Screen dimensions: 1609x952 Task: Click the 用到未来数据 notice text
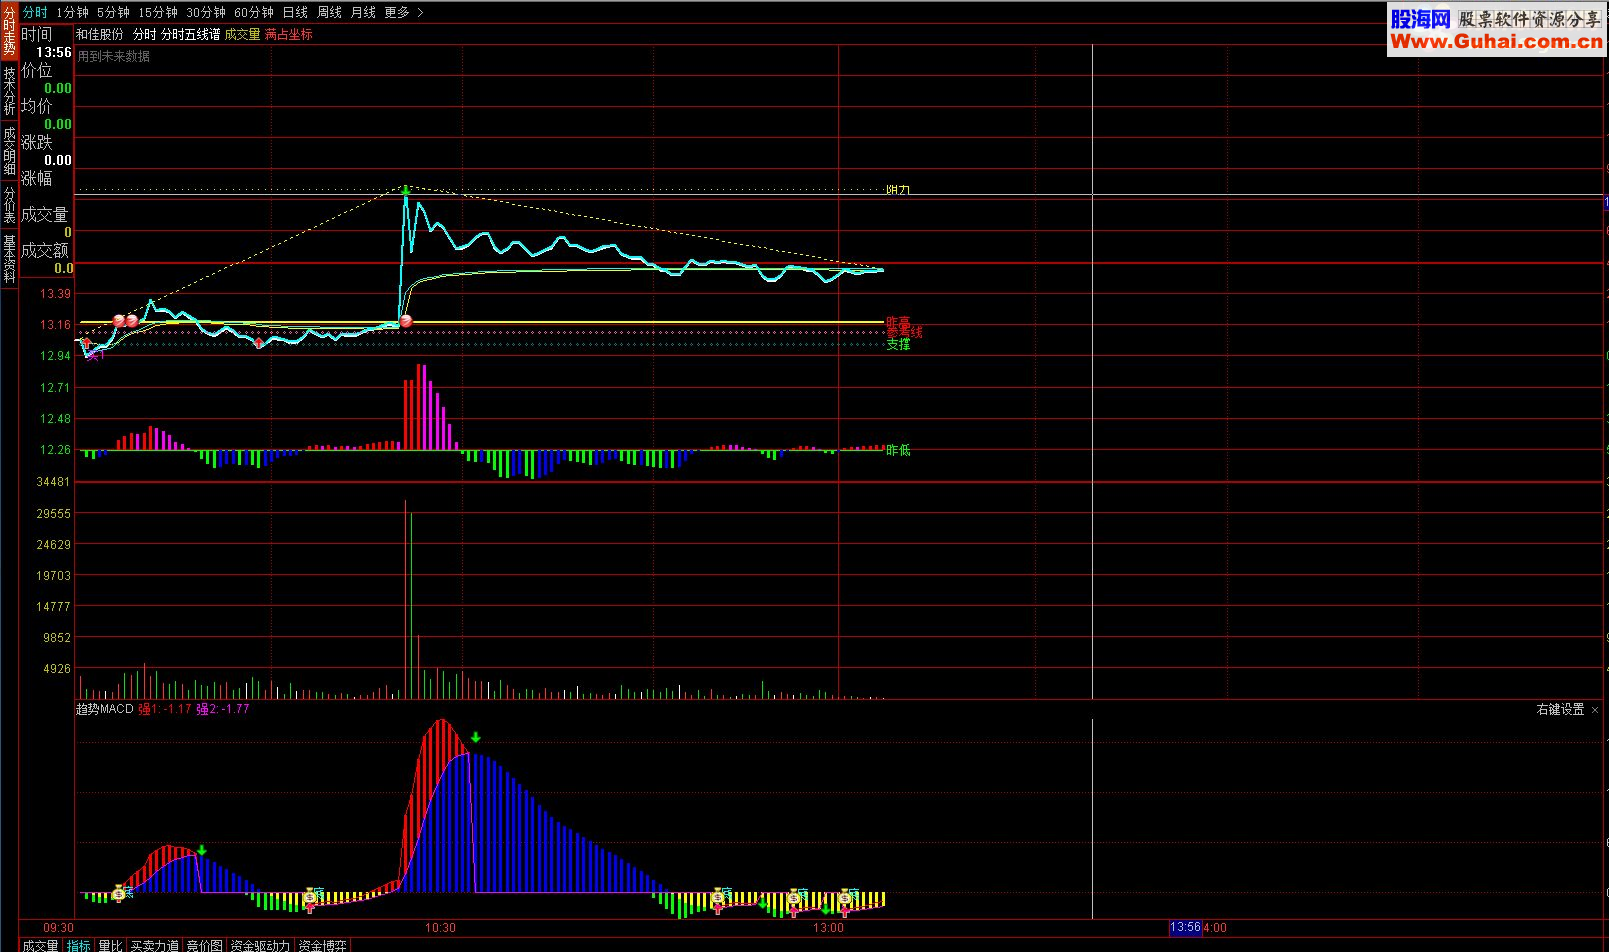[x=114, y=56]
